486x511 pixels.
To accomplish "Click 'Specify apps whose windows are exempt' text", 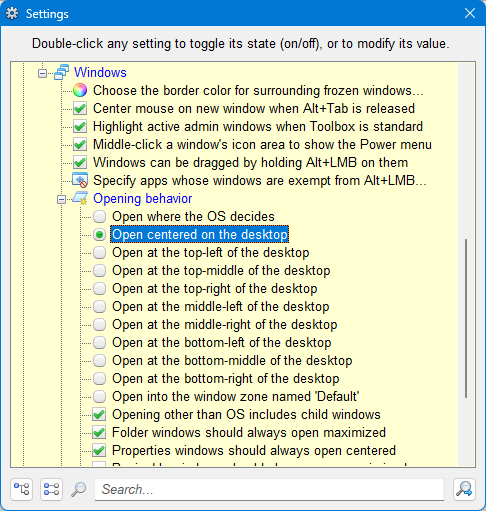I will (260, 180).
